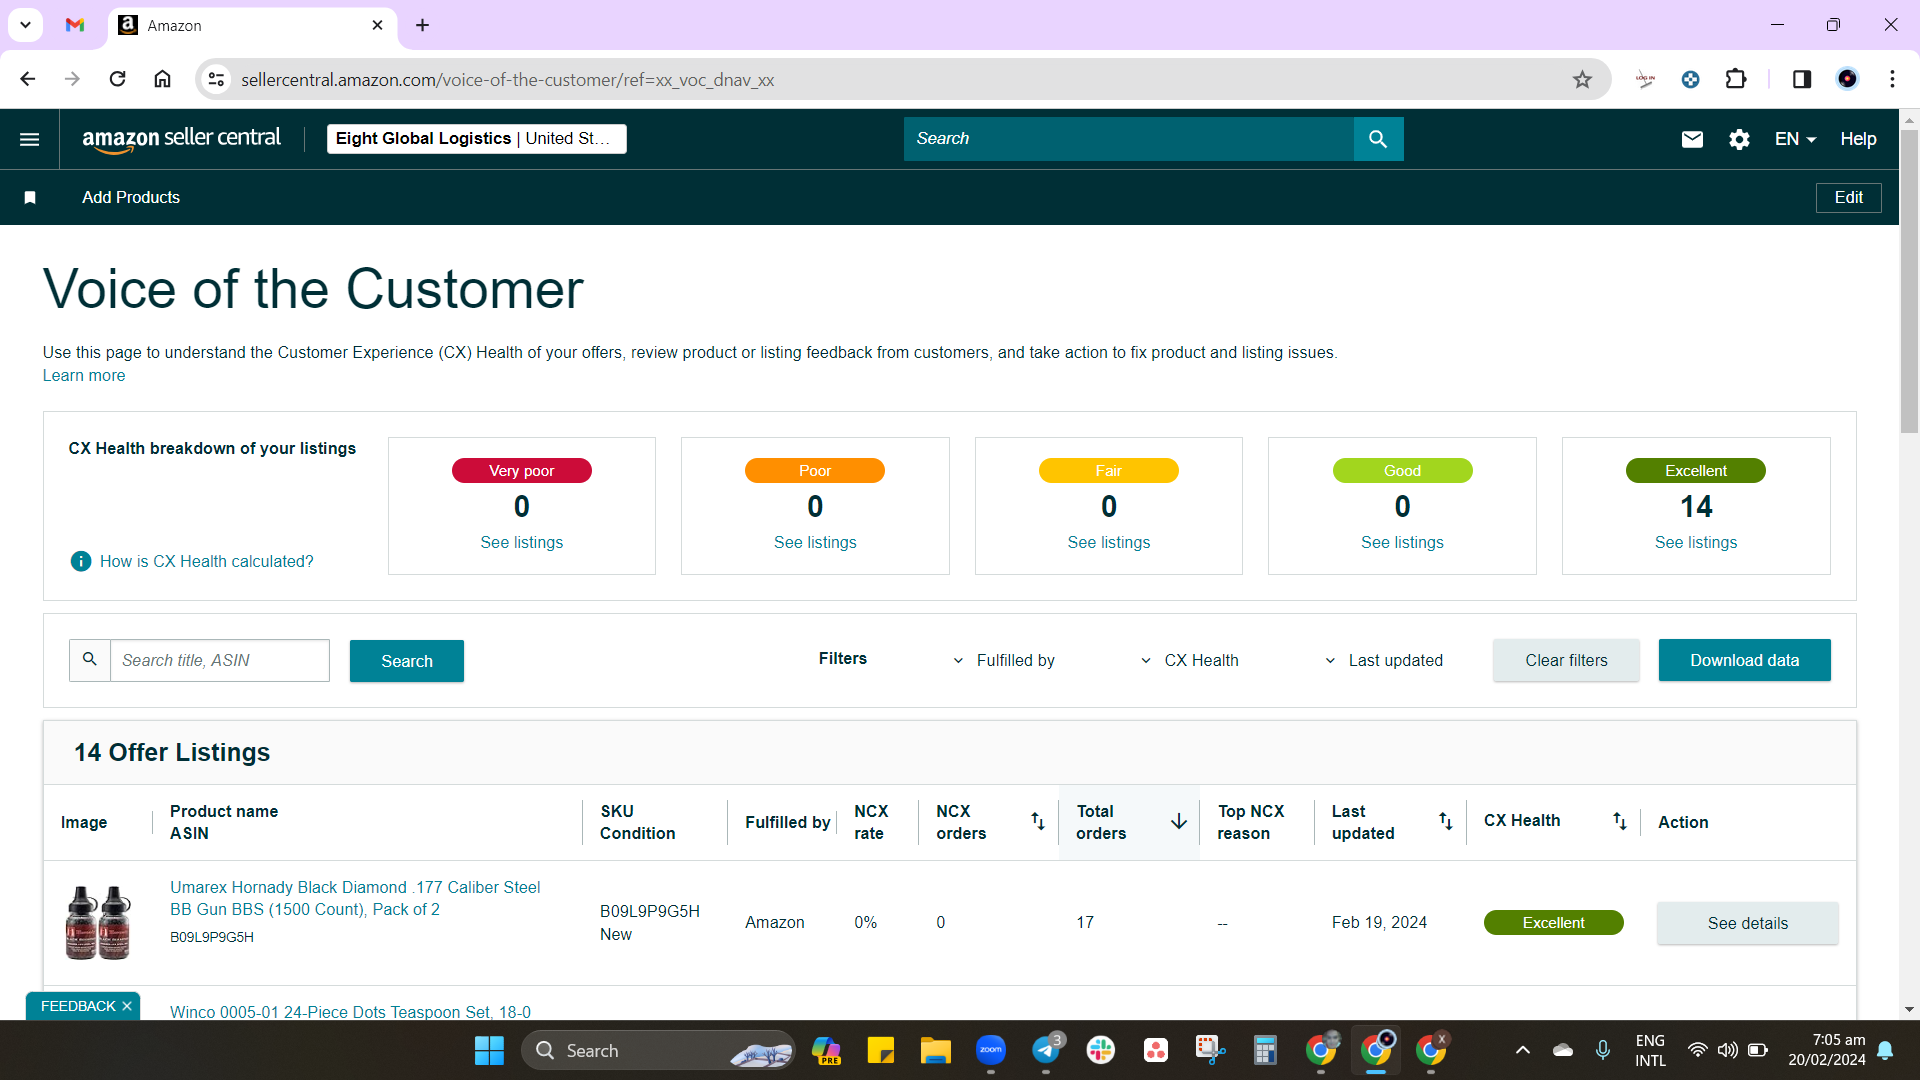Click the browser back arrow

pos(28,79)
